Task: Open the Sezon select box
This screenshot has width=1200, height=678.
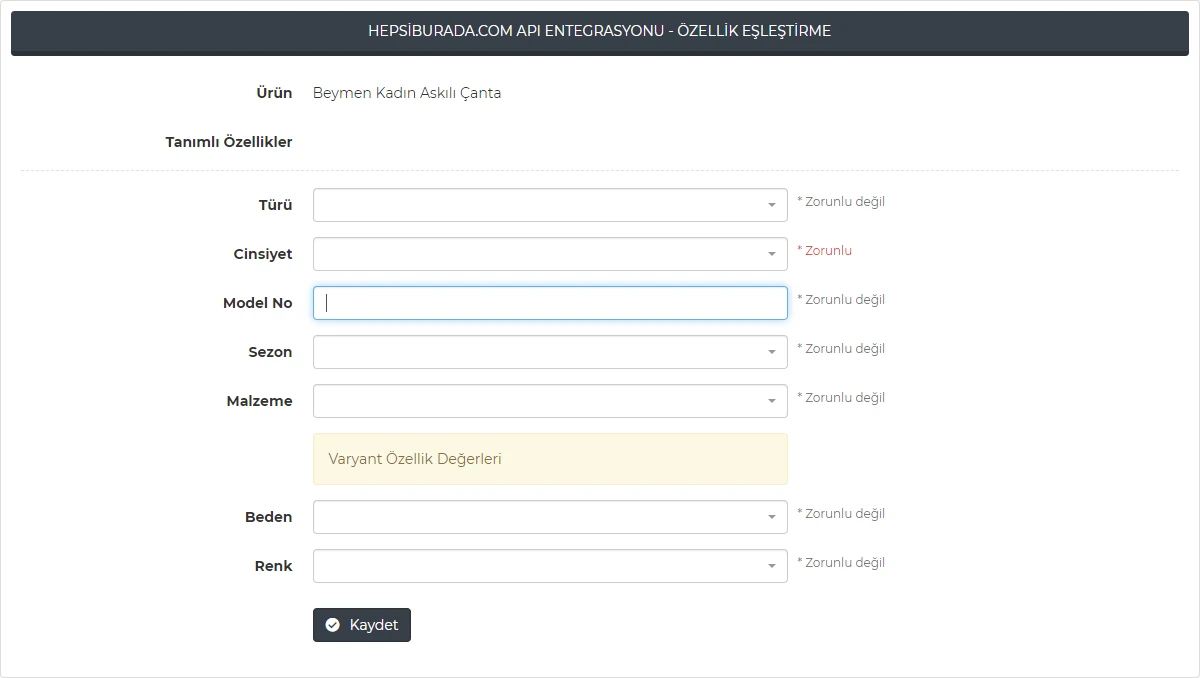Action: click(540, 352)
